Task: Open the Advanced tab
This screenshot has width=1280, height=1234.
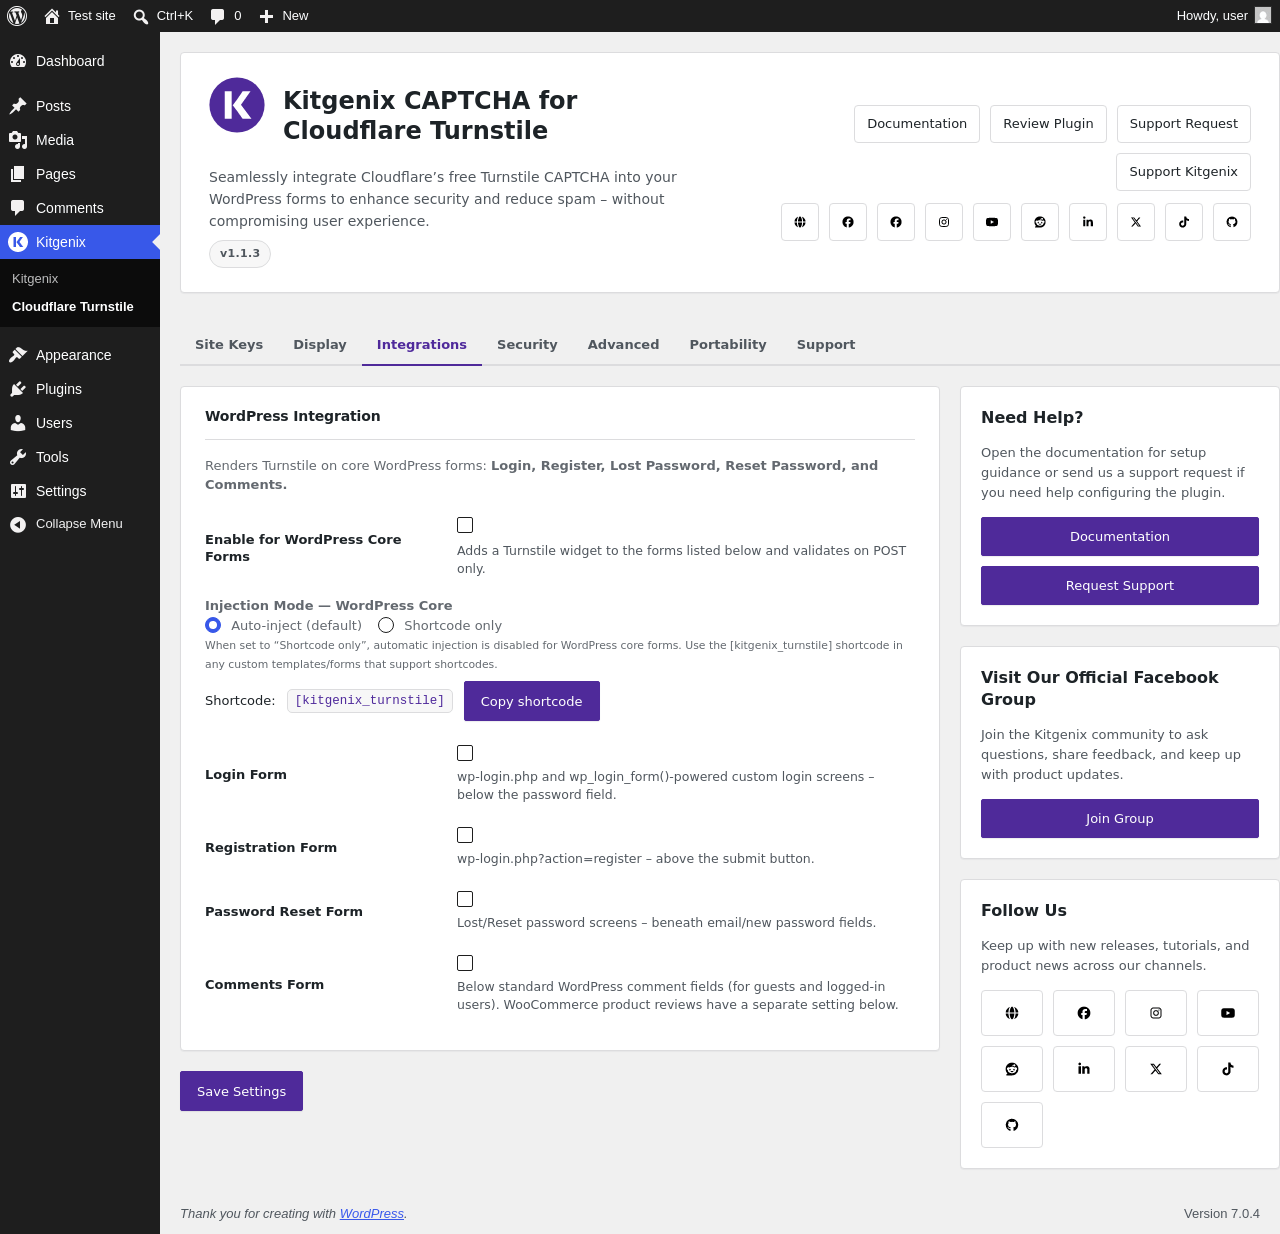Action: pyautogui.click(x=623, y=345)
